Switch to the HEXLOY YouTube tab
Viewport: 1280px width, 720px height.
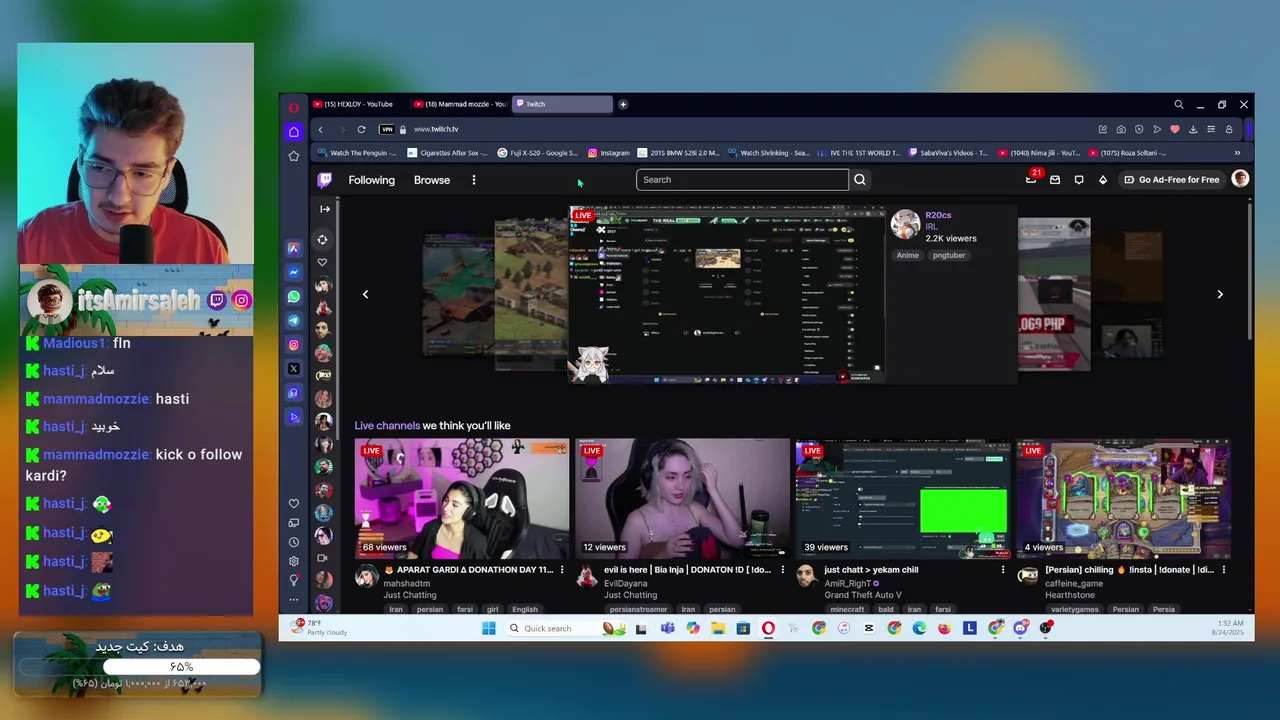[357, 104]
